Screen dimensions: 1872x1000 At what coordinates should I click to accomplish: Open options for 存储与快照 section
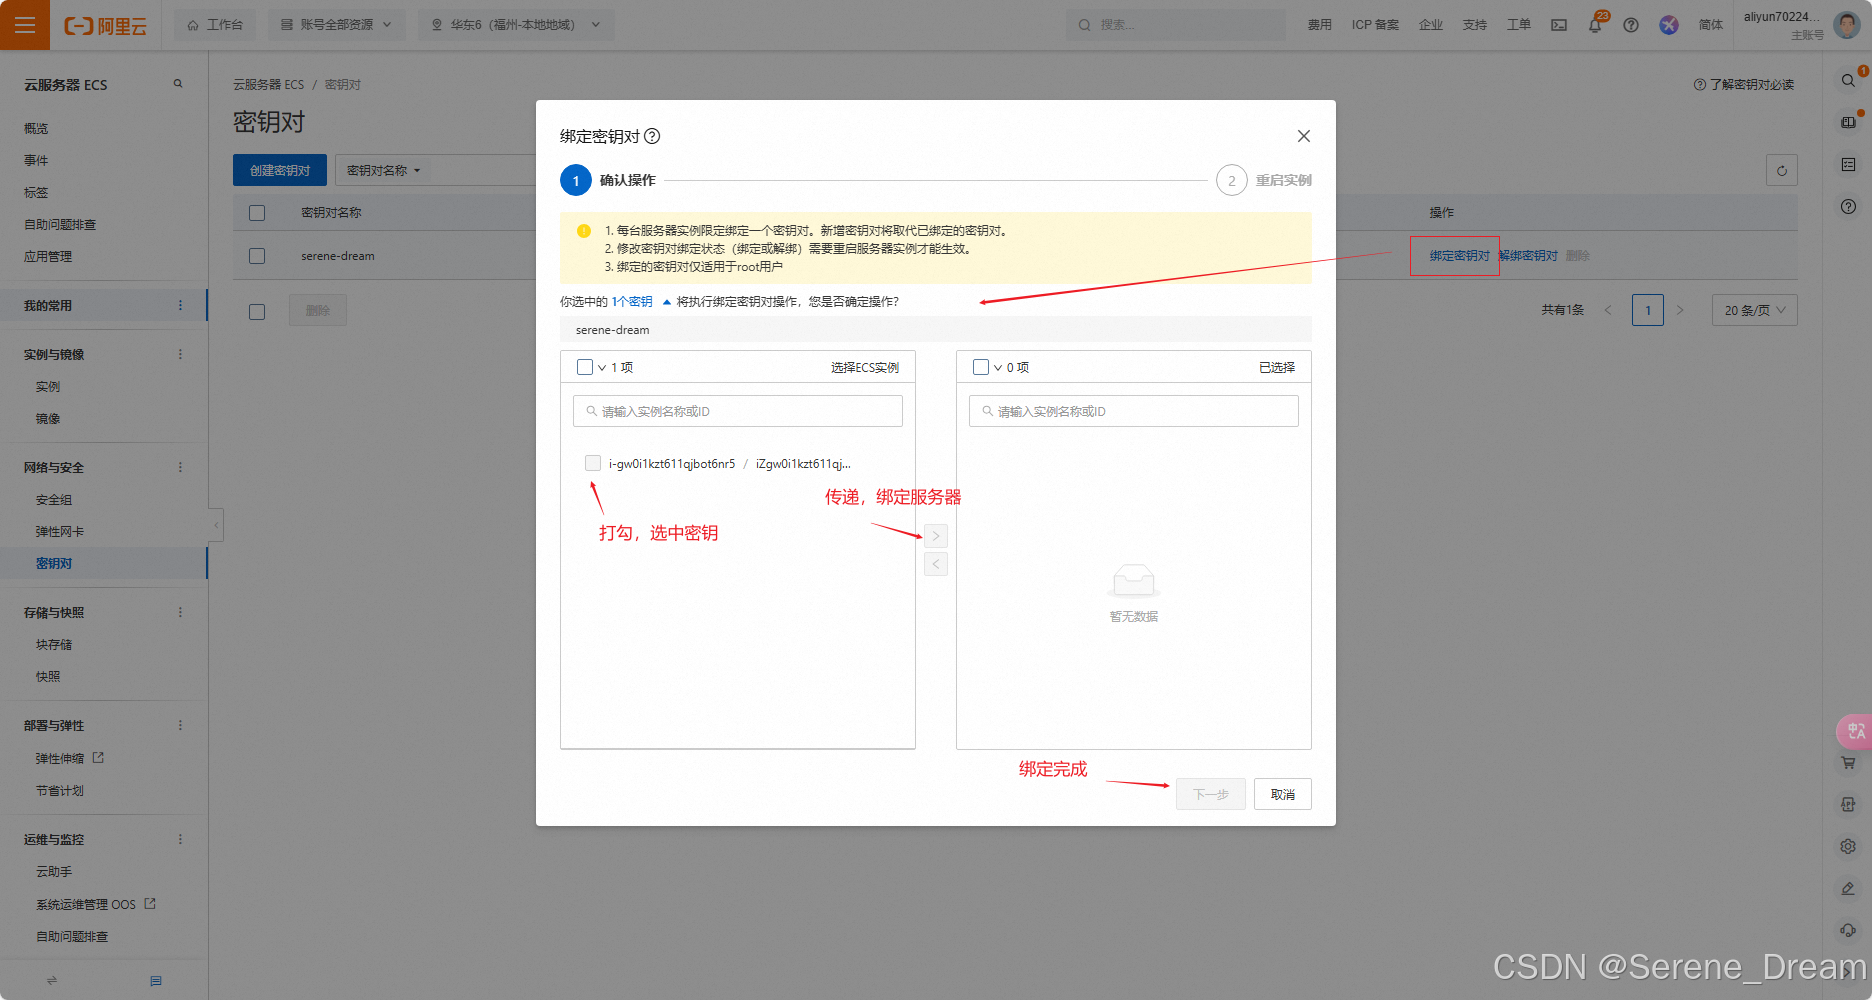pos(180,612)
